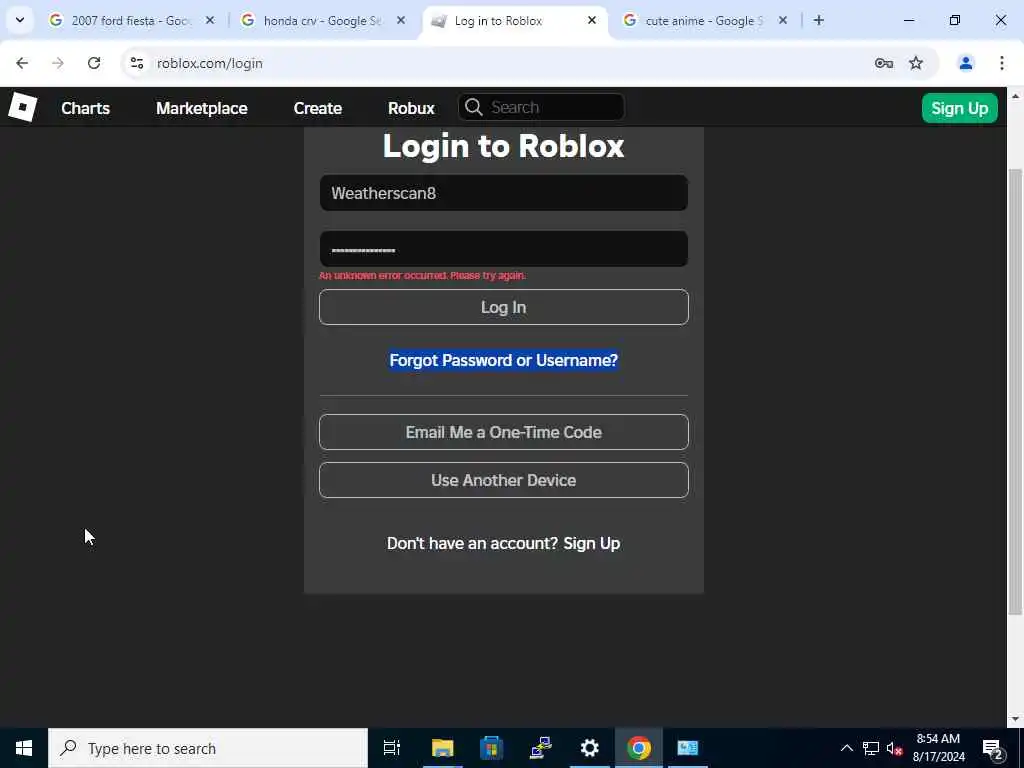Reload the Roblox login page

coord(94,63)
